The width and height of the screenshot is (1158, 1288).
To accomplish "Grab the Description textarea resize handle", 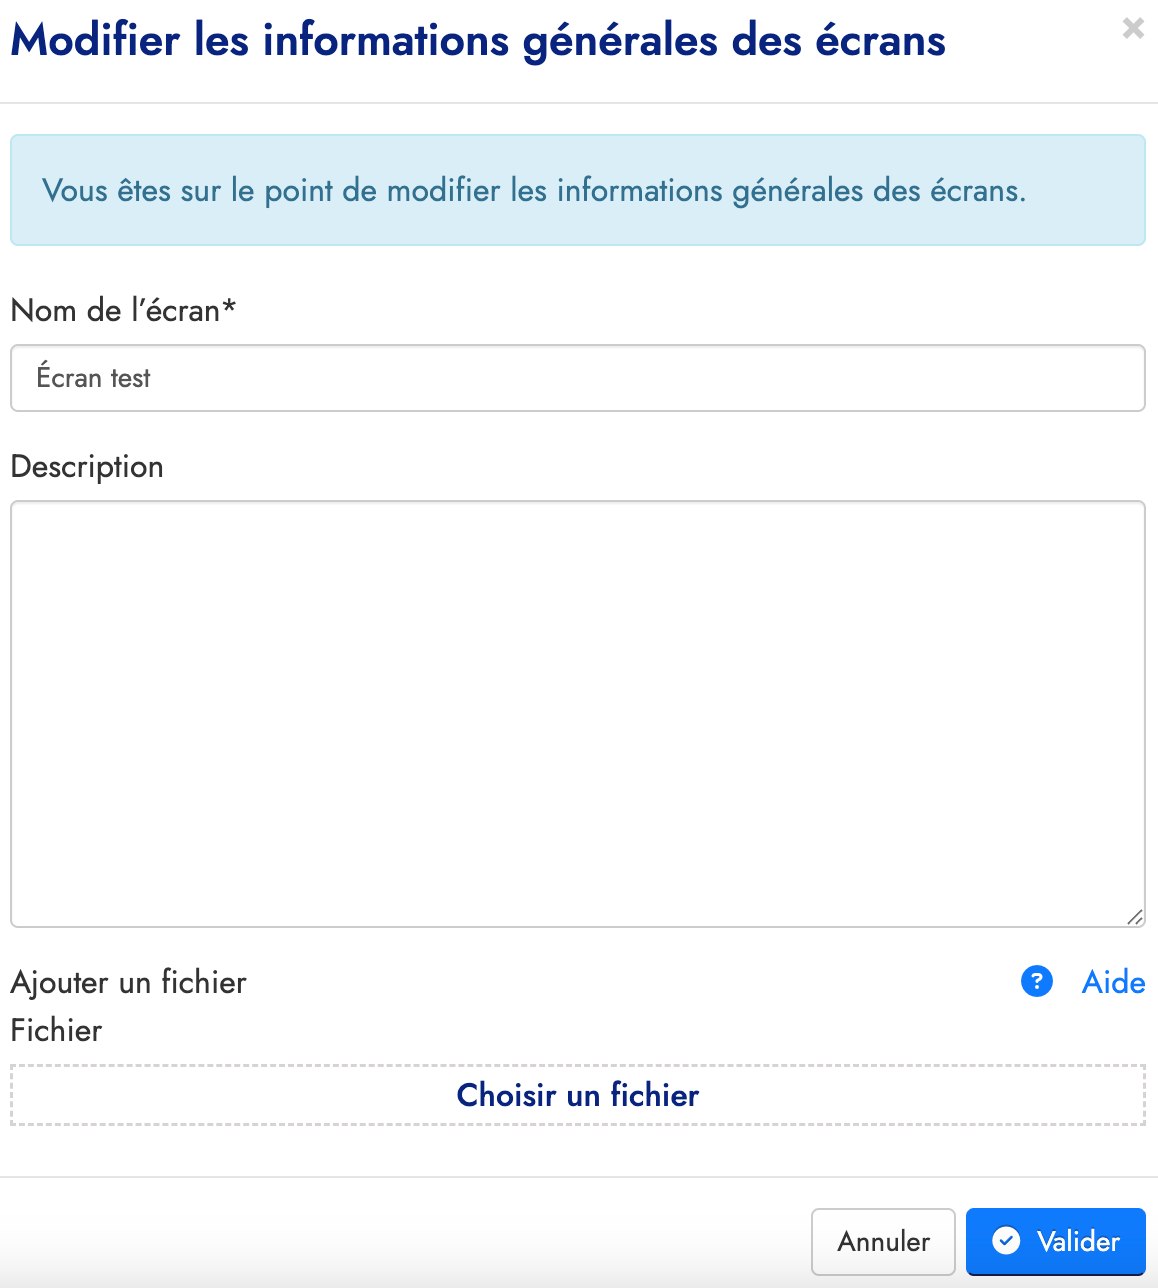I will tap(1135, 917).
